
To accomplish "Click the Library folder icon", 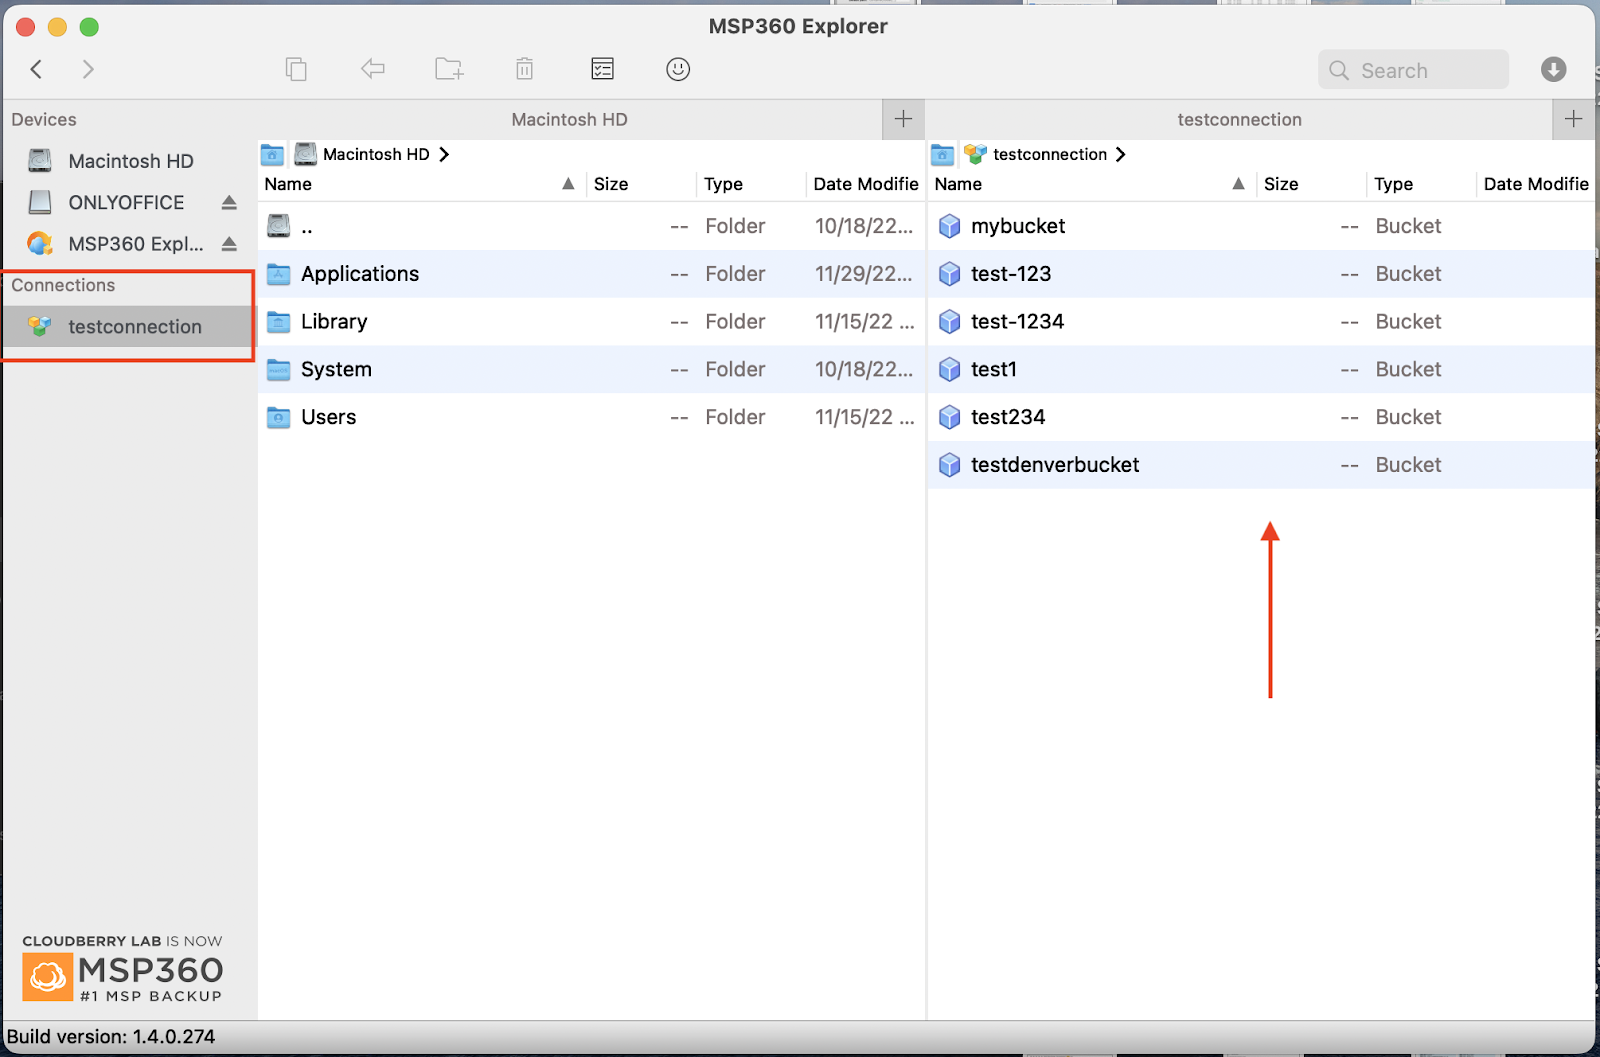I will coord(279,322).
